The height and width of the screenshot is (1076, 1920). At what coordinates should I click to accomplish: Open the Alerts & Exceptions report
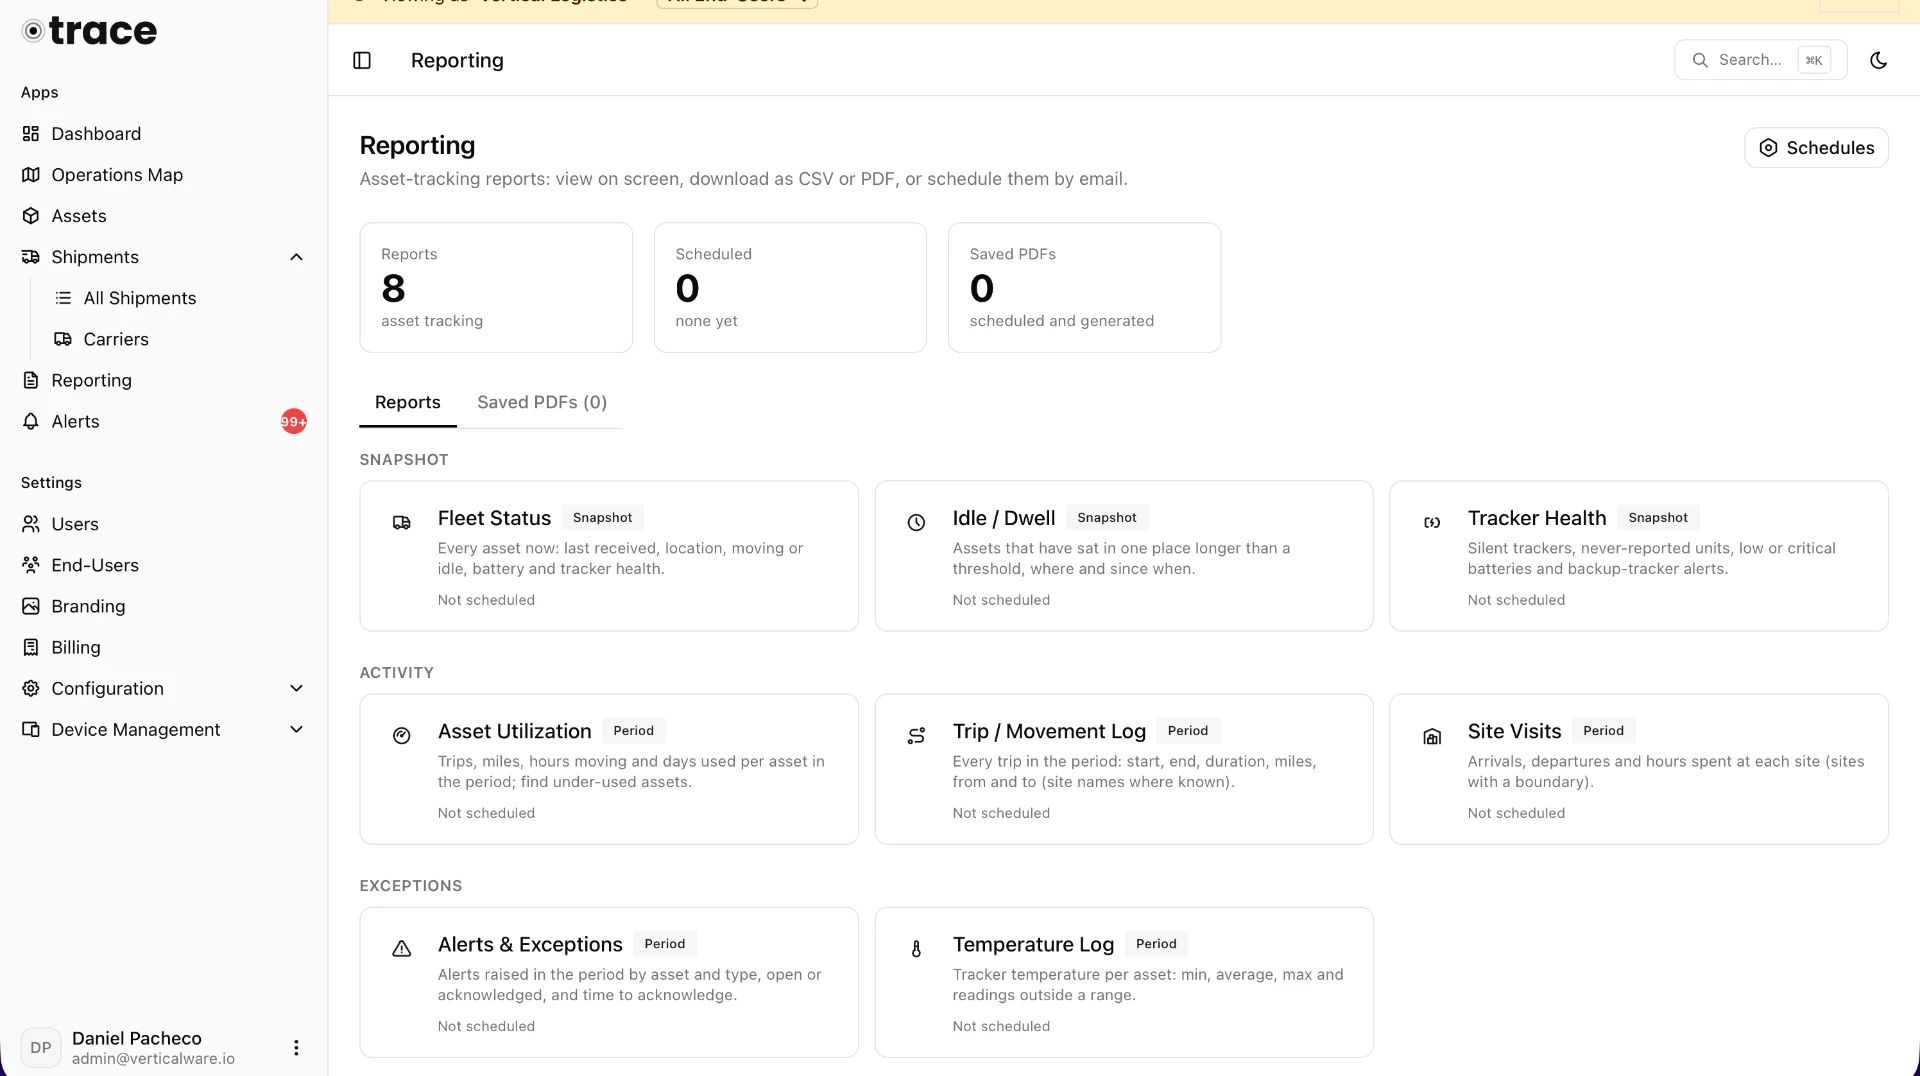(609, 982)
